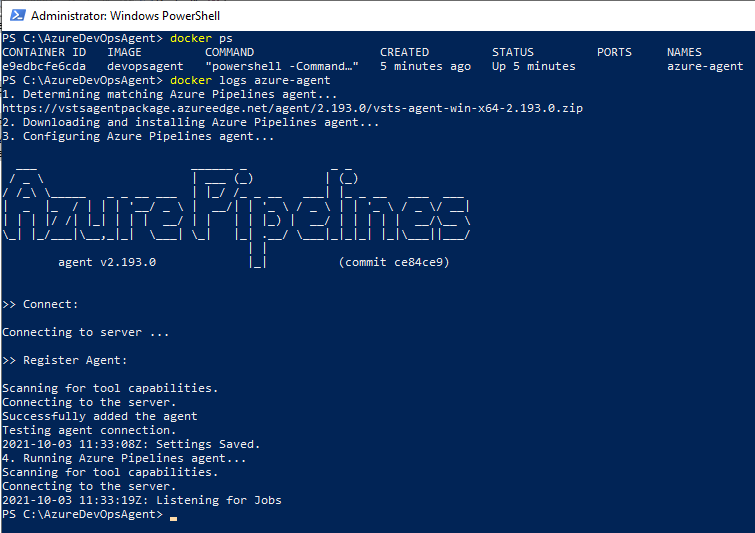Click the CREATED column header
Viewport: 755px width, 533px height.
click(x=404, y=52)
